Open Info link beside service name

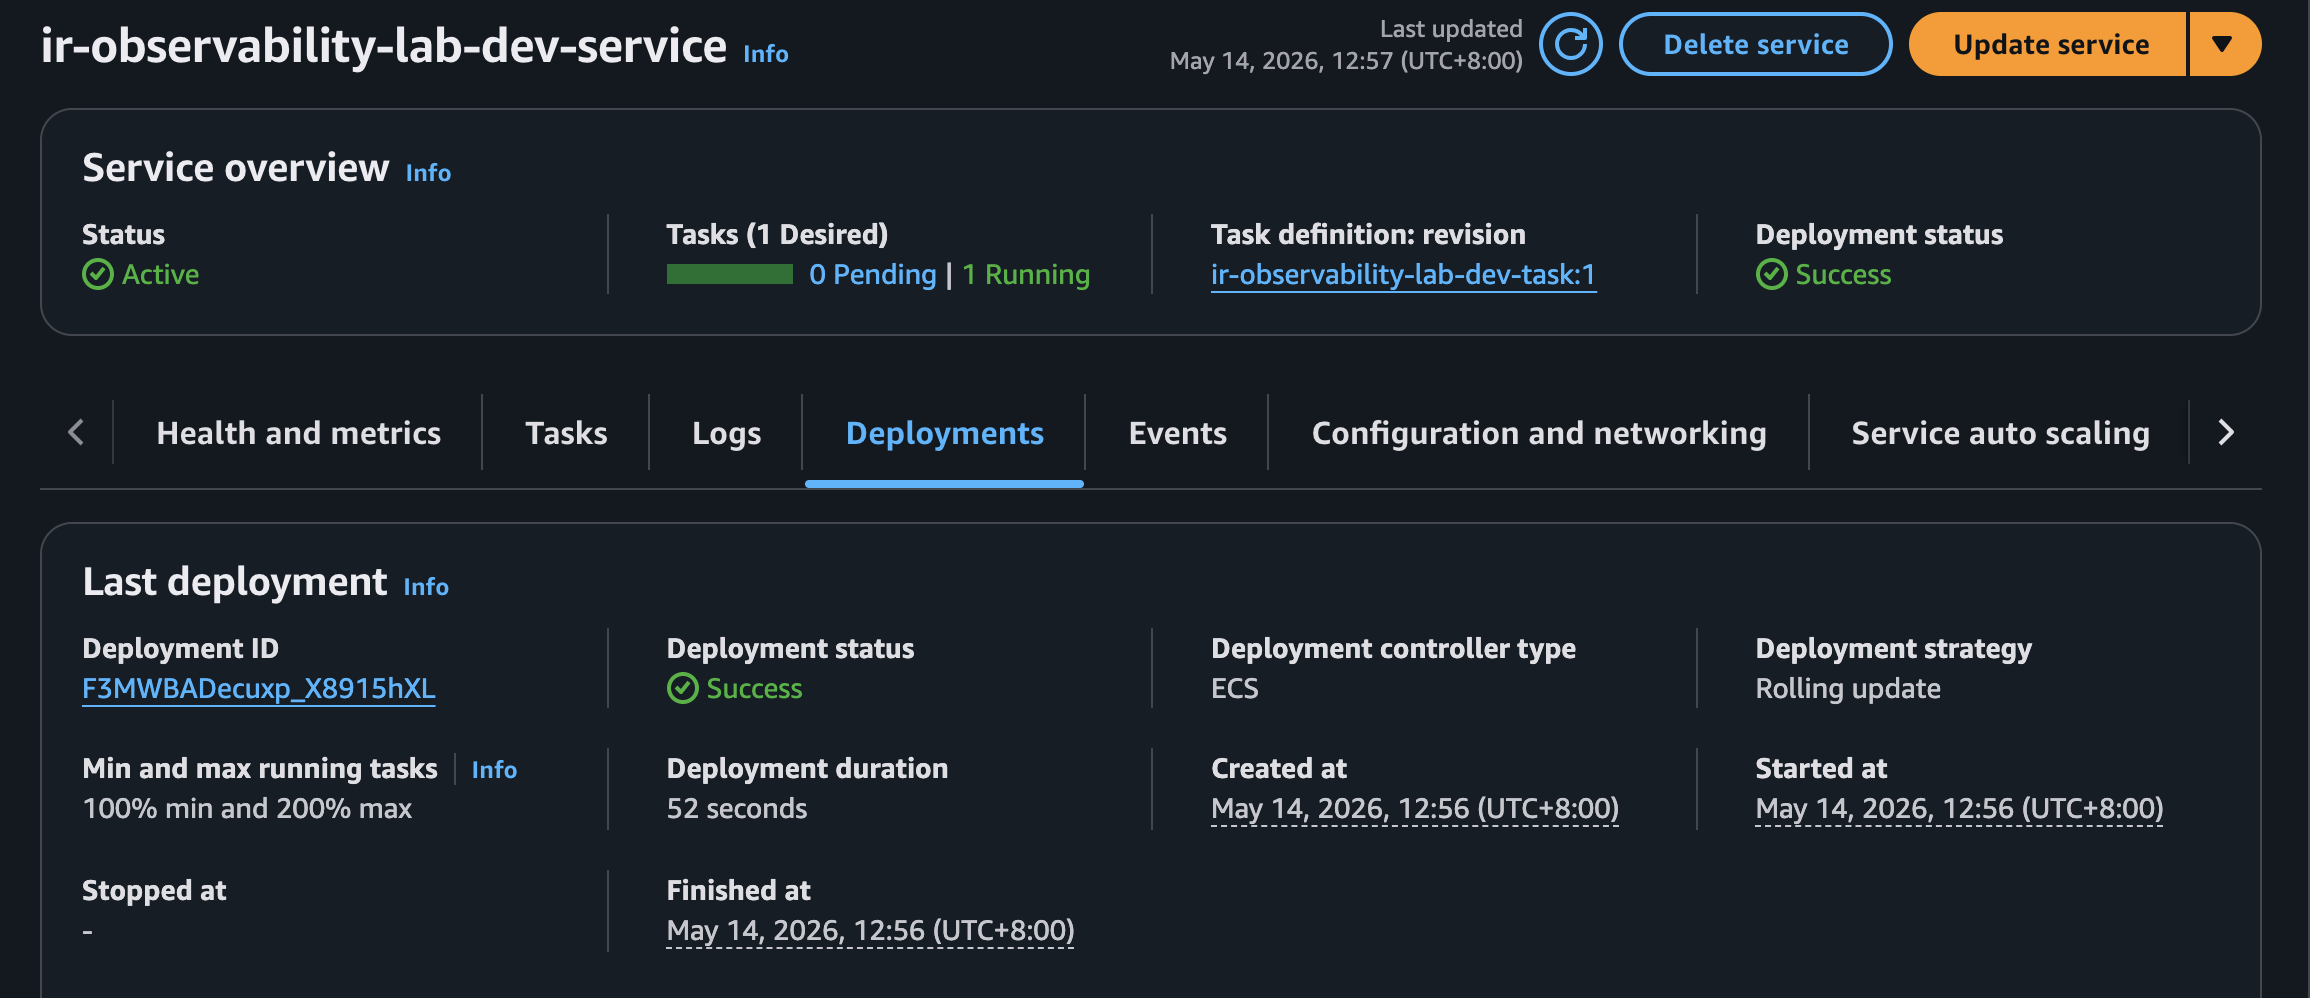[x=766, y=54]
